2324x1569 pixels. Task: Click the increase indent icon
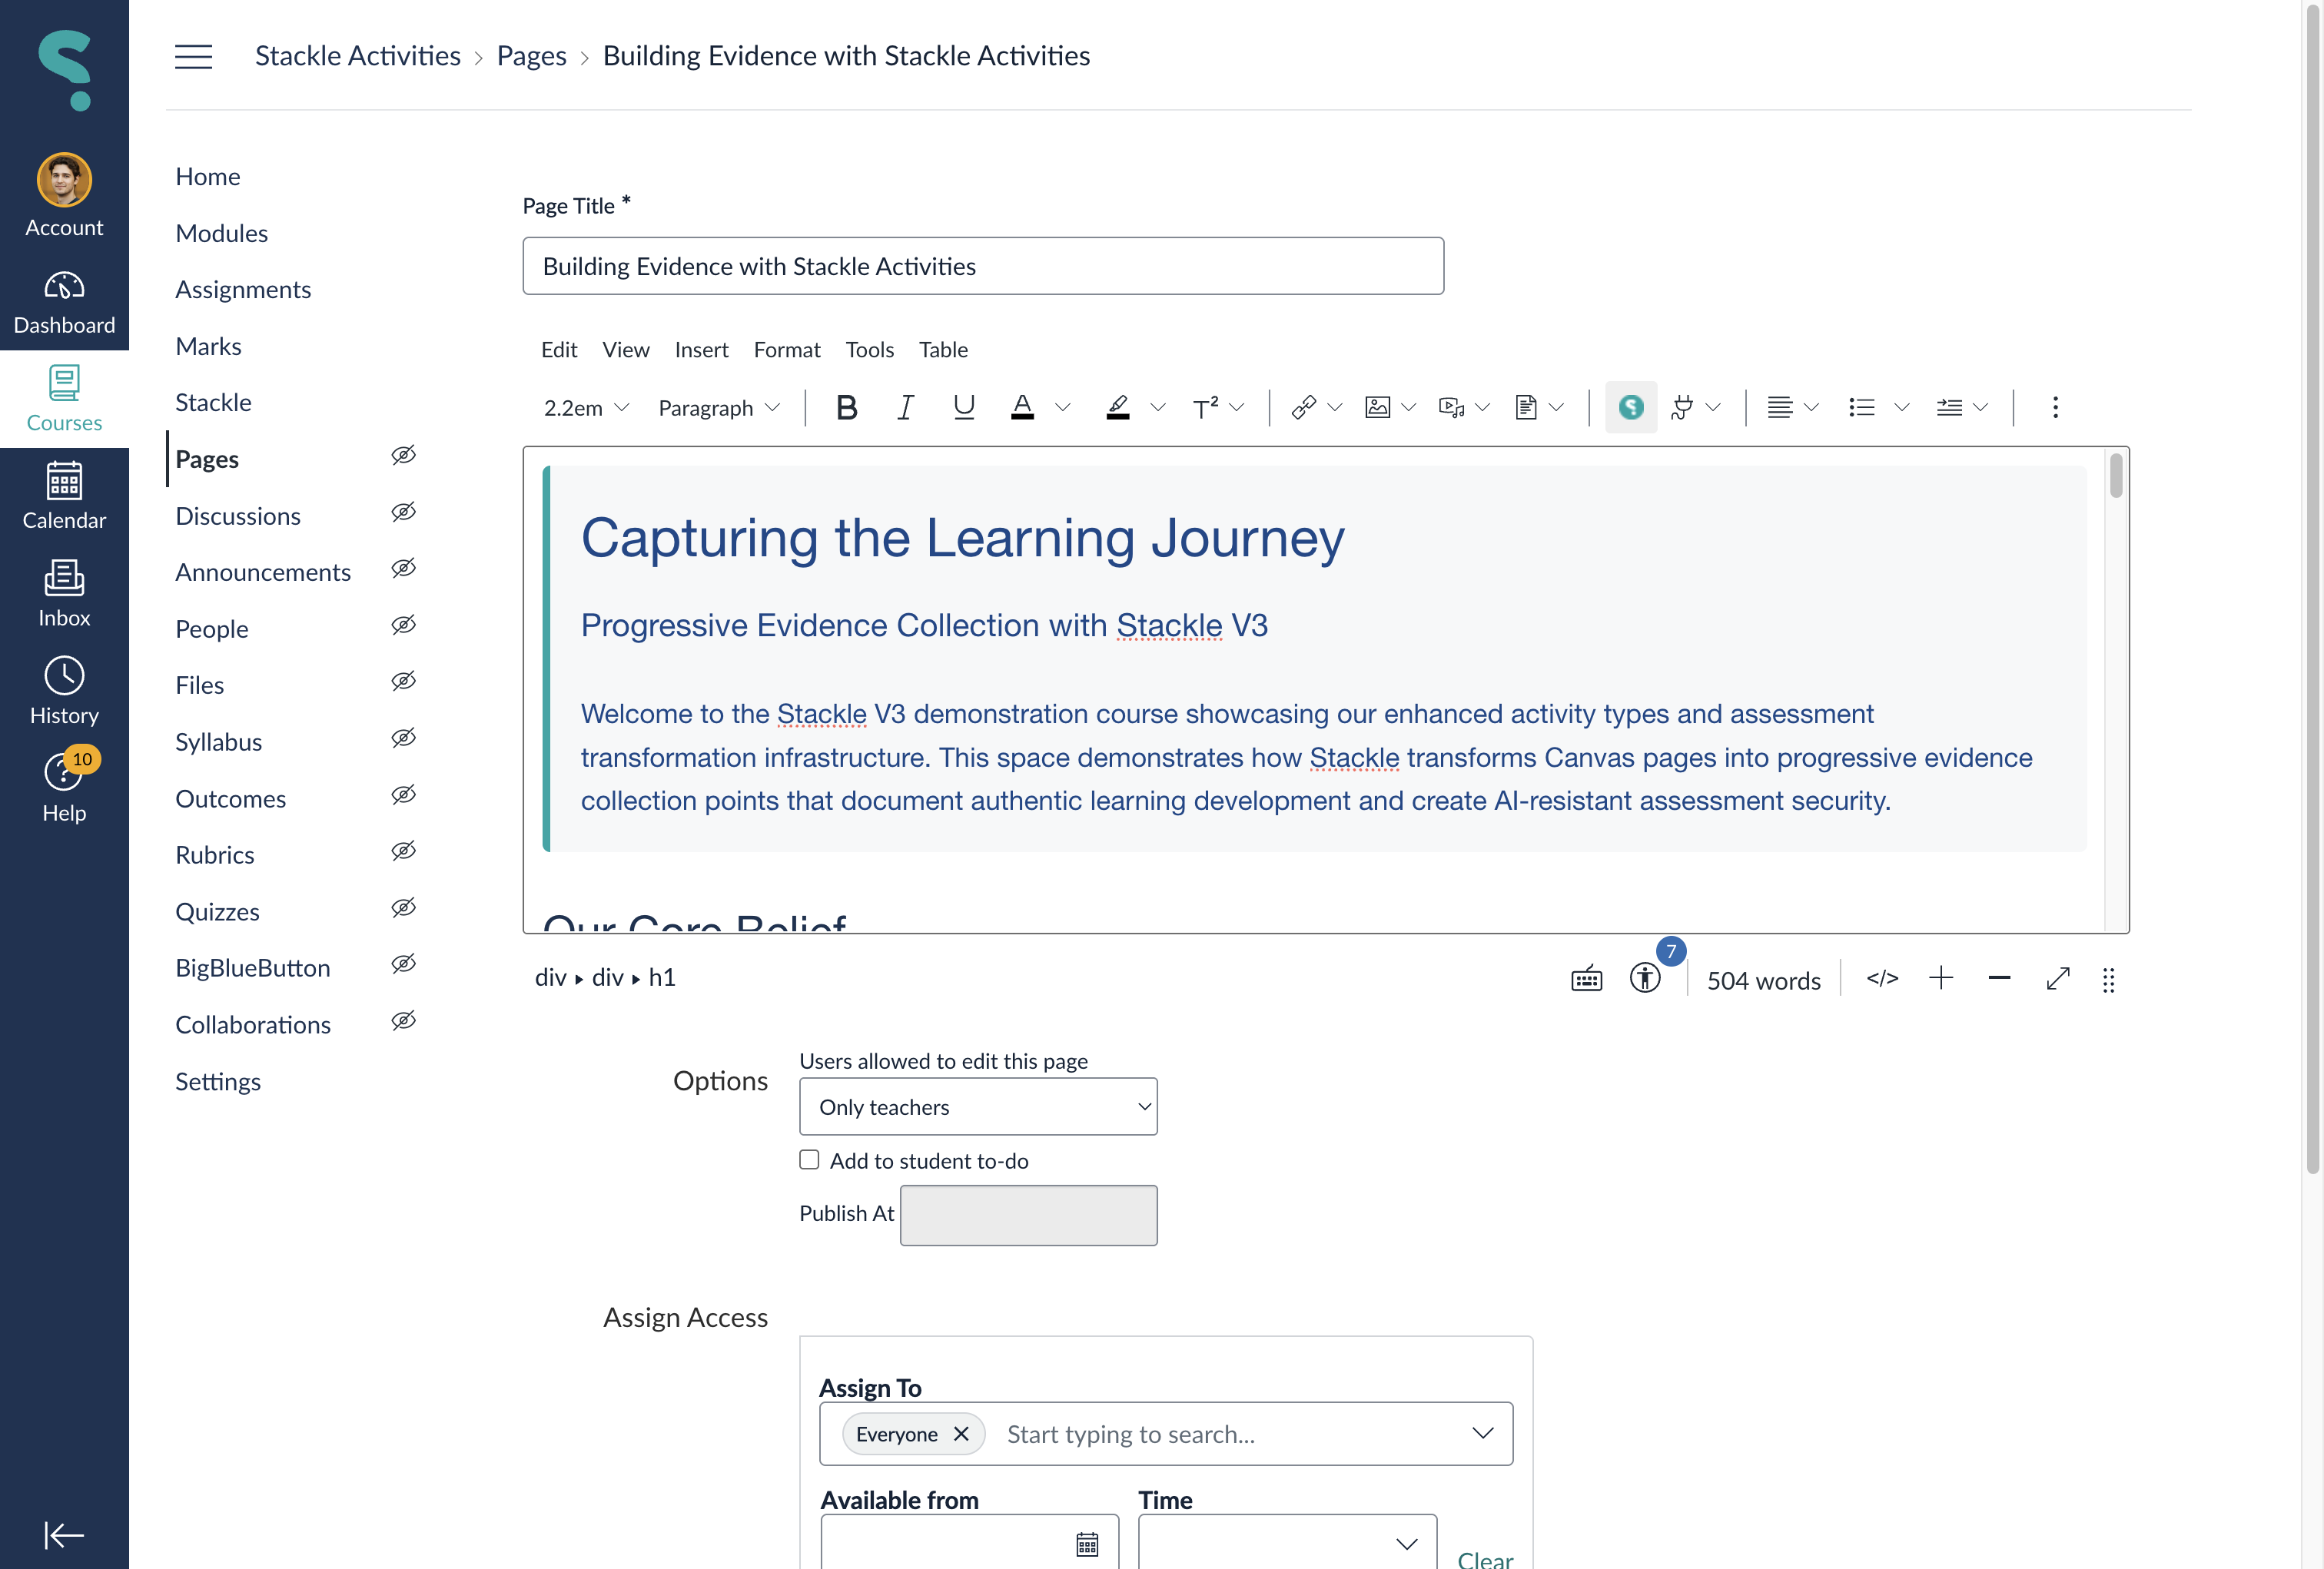pos(1949,408)
